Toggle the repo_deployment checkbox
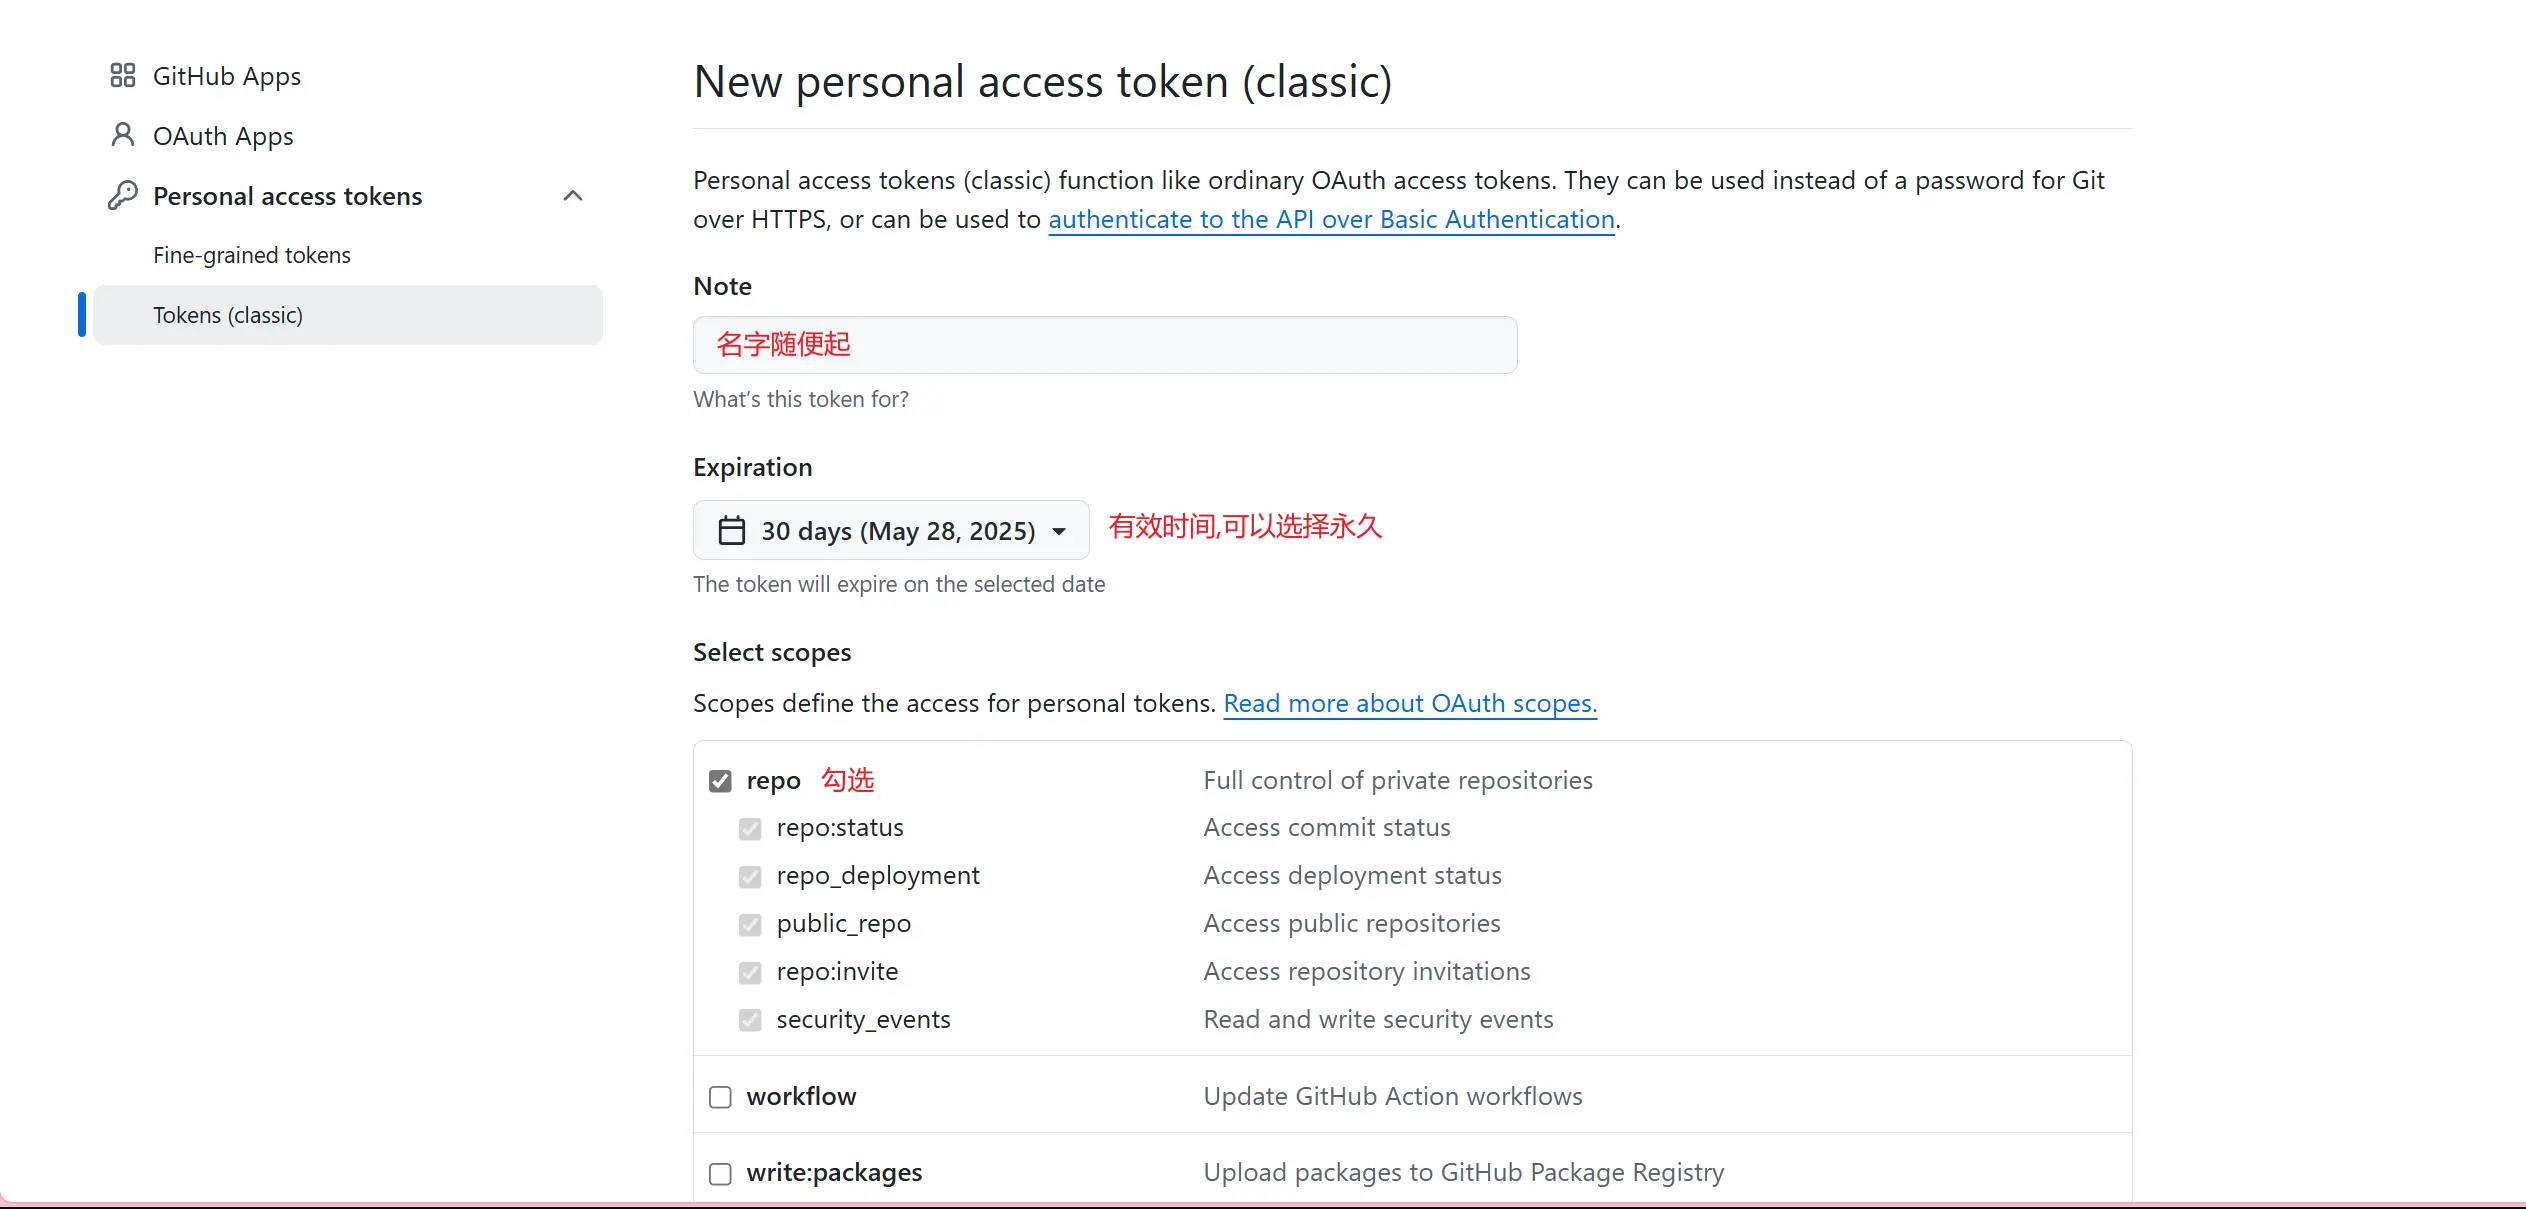The image size is (2526, 1209). pyautogui.click(x=750, y=877)
